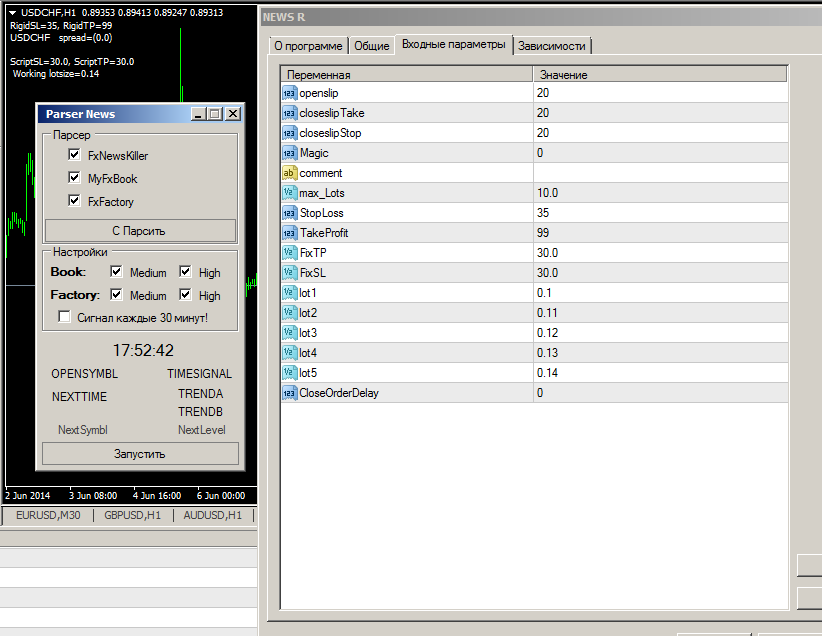Click the lot5 variable type icon
The width and height of the screenshot is (822, 636).
pyautogui.click(x=289, y=373)
